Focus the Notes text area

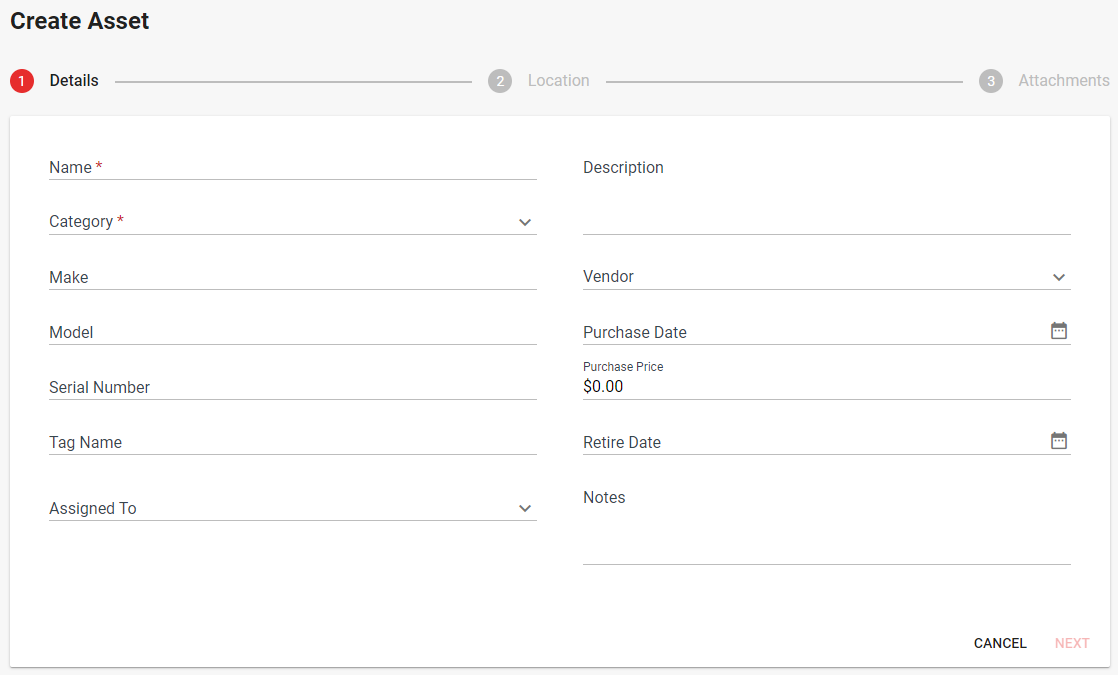[x=826, y=525]
